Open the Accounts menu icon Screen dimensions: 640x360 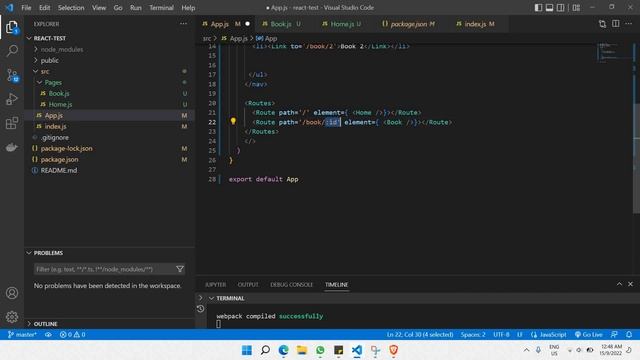click(12, 293)
